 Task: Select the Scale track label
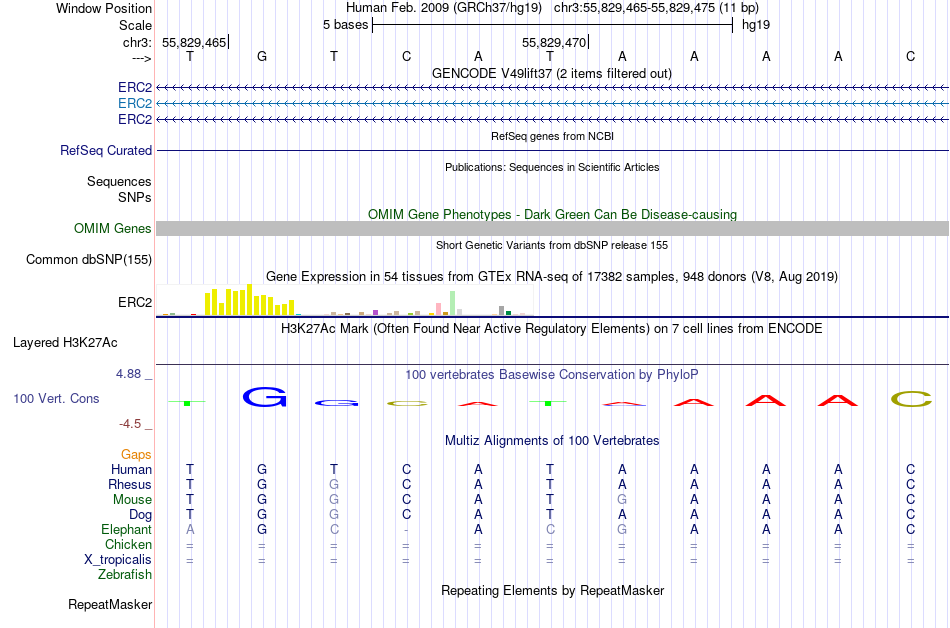135,25
